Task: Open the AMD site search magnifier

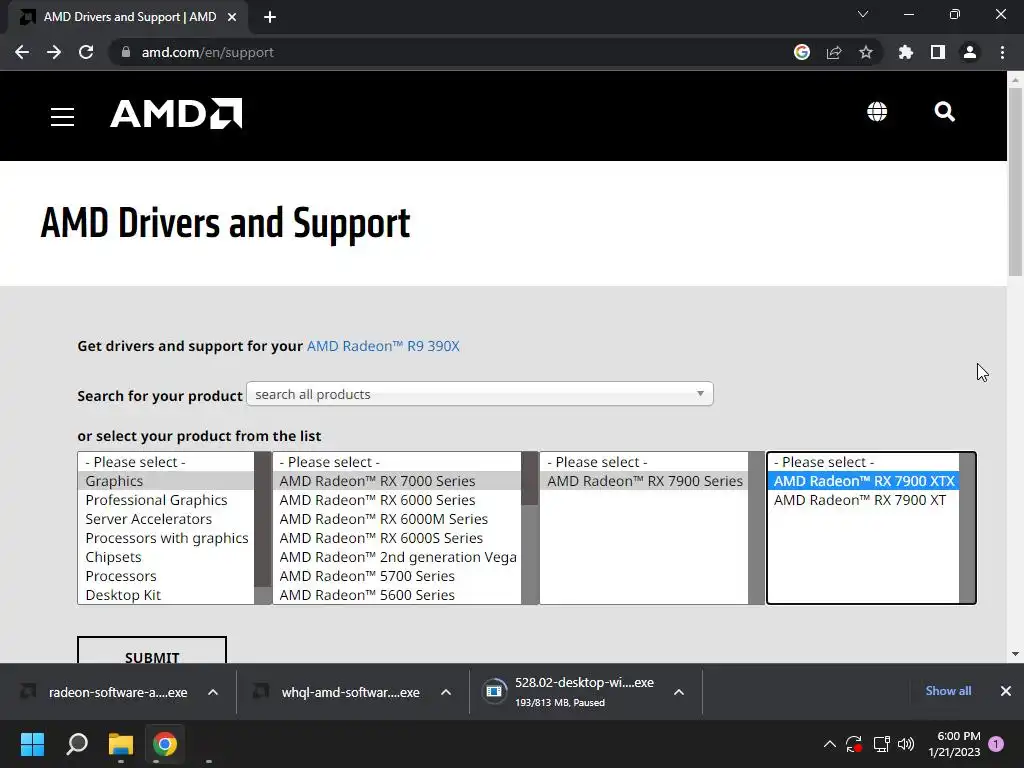Action: (944, 112)
